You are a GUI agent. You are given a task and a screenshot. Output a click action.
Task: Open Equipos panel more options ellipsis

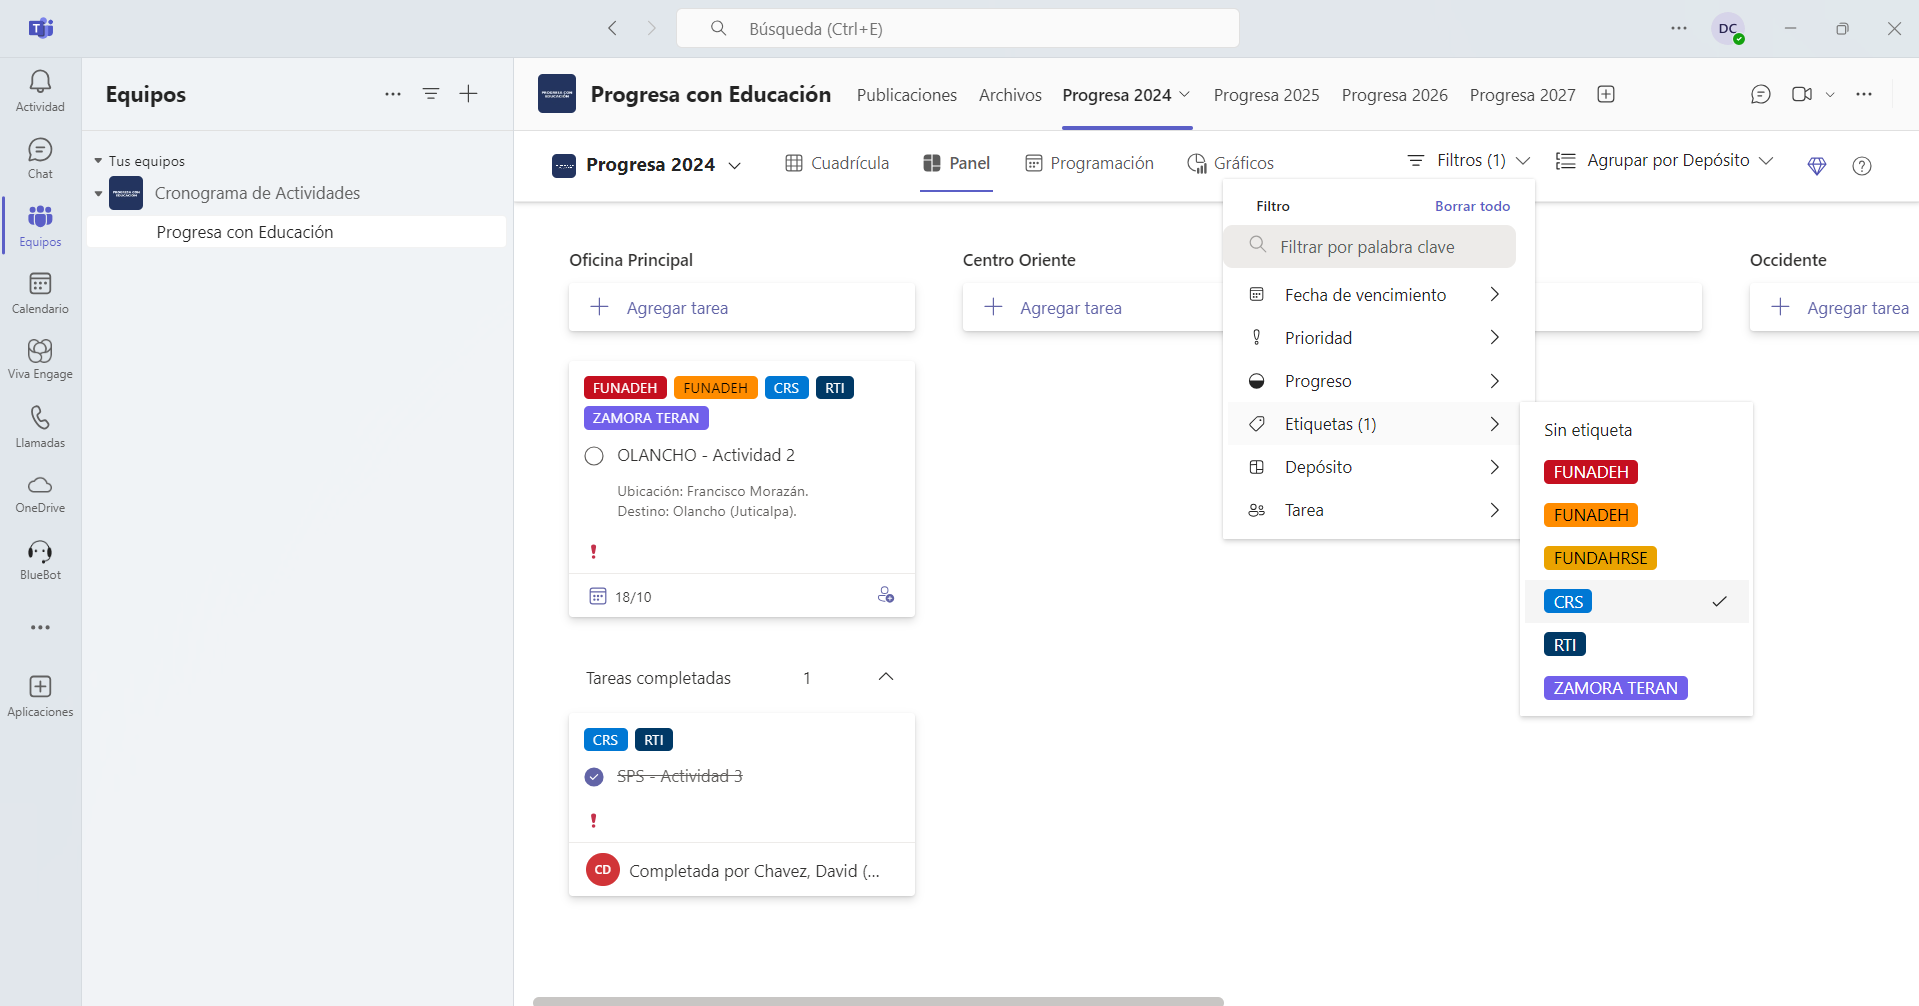point(393,94)
